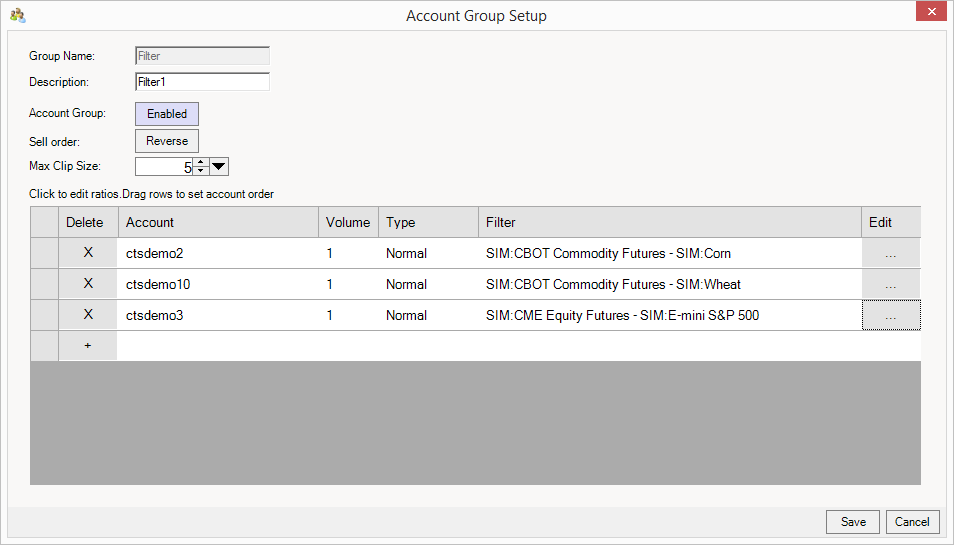Viewport: 954px width, 545px height.
Task: Open edit ellipsis for SIM:Wheat filter
Action: pos(890,285)
